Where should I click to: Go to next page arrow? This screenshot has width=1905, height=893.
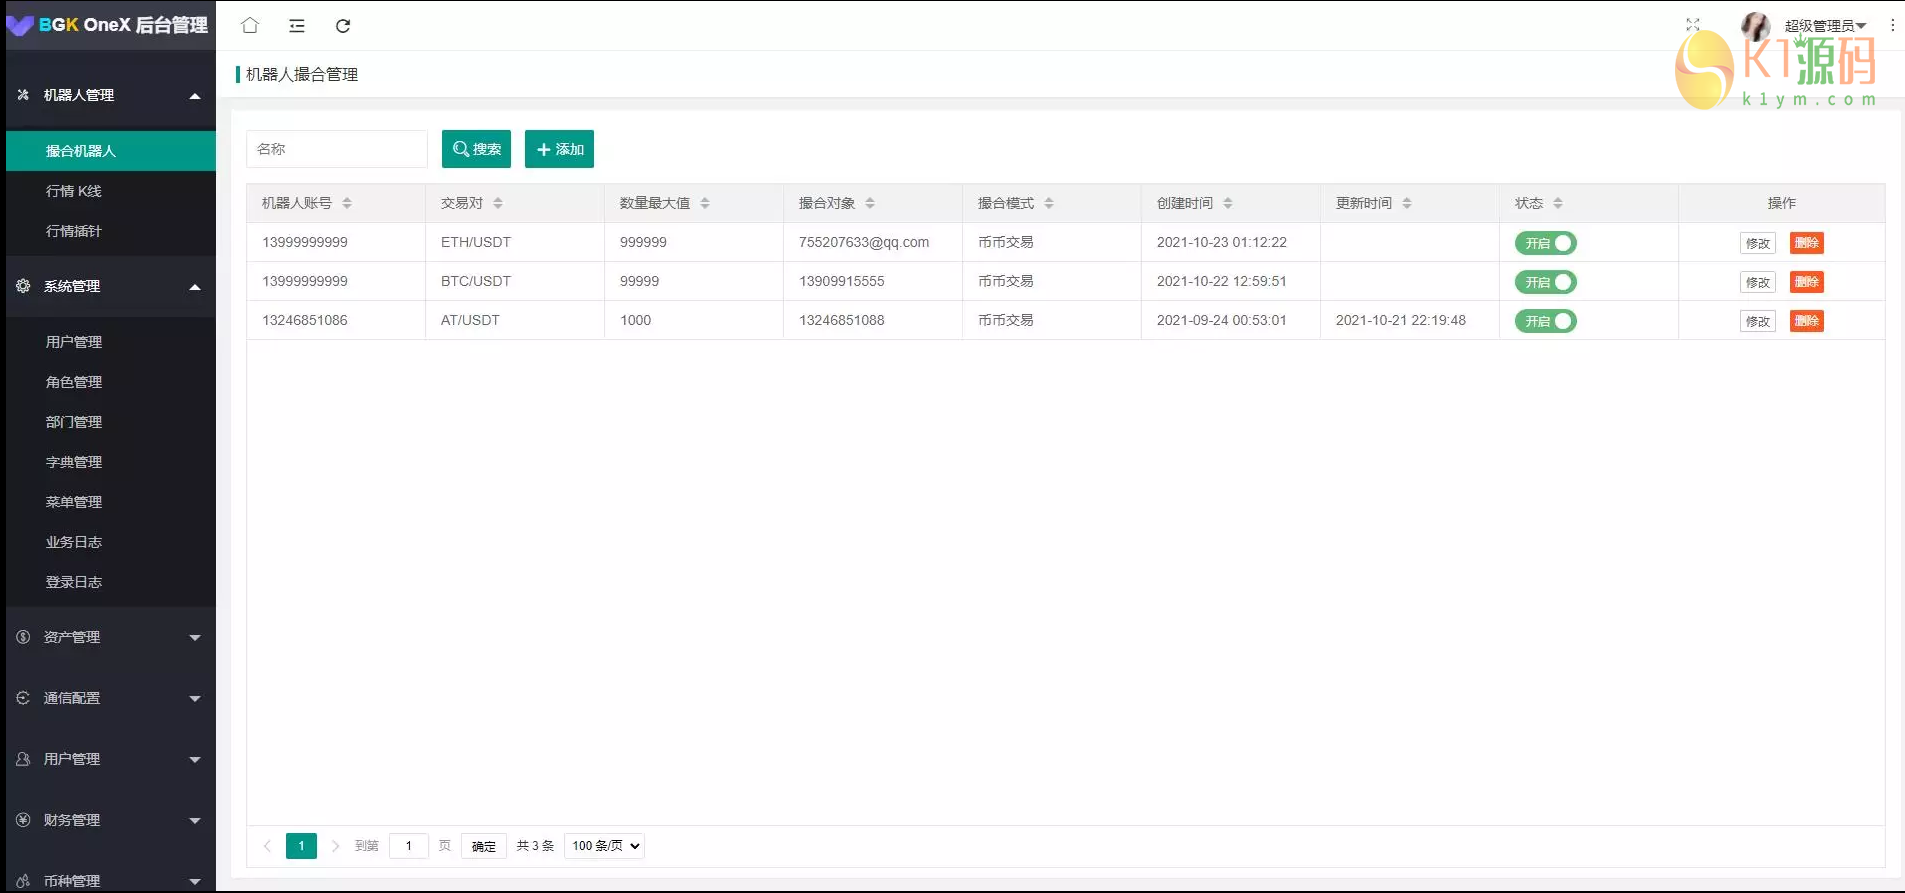[x=335, y=846]
